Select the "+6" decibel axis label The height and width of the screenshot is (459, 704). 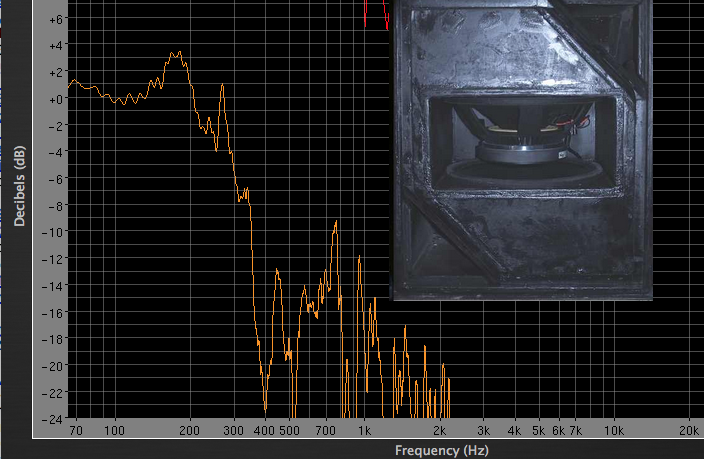pos(56,19)
